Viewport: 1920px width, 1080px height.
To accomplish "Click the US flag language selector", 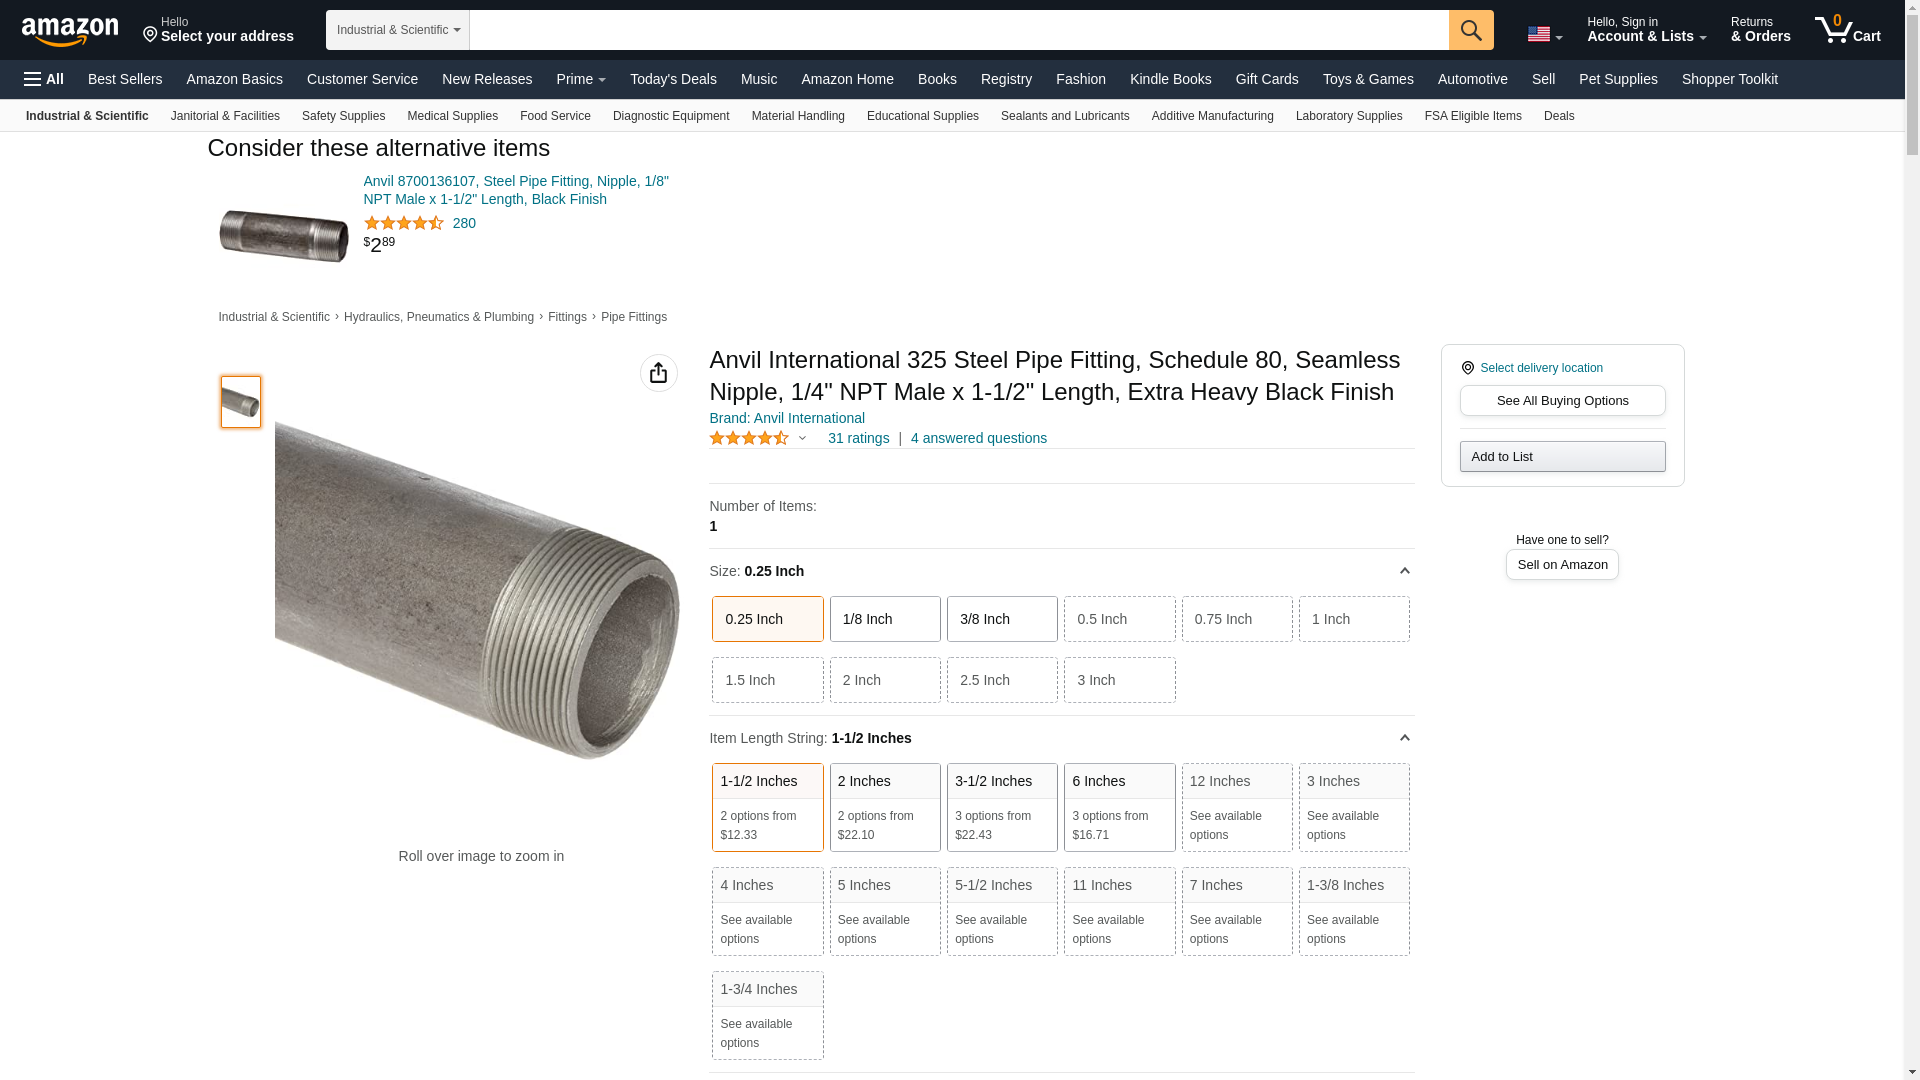I will [1543, 35].
